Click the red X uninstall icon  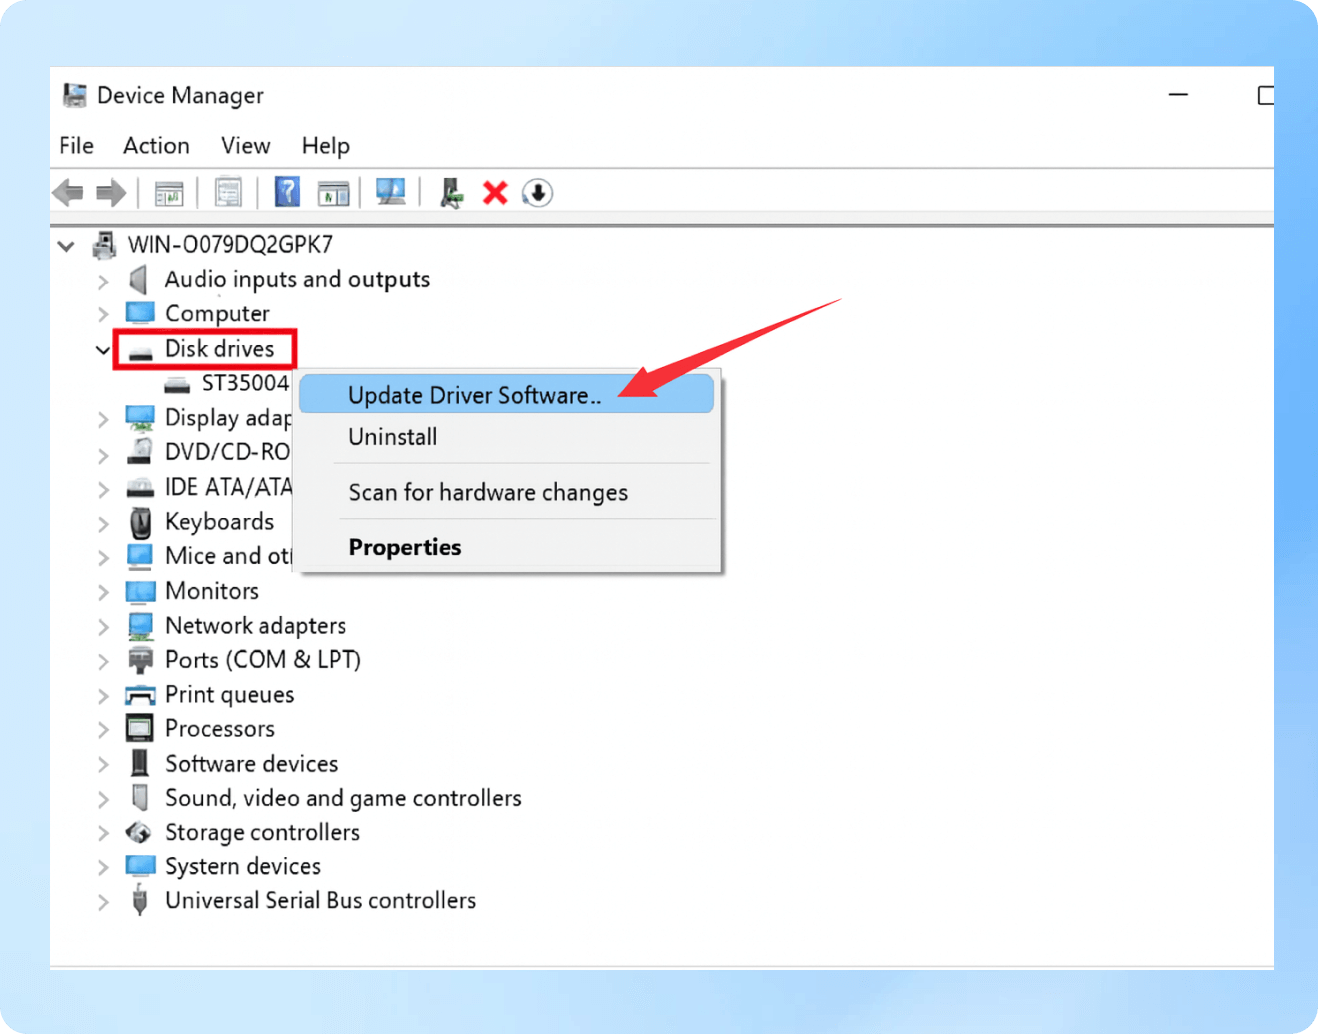(495, 192)
